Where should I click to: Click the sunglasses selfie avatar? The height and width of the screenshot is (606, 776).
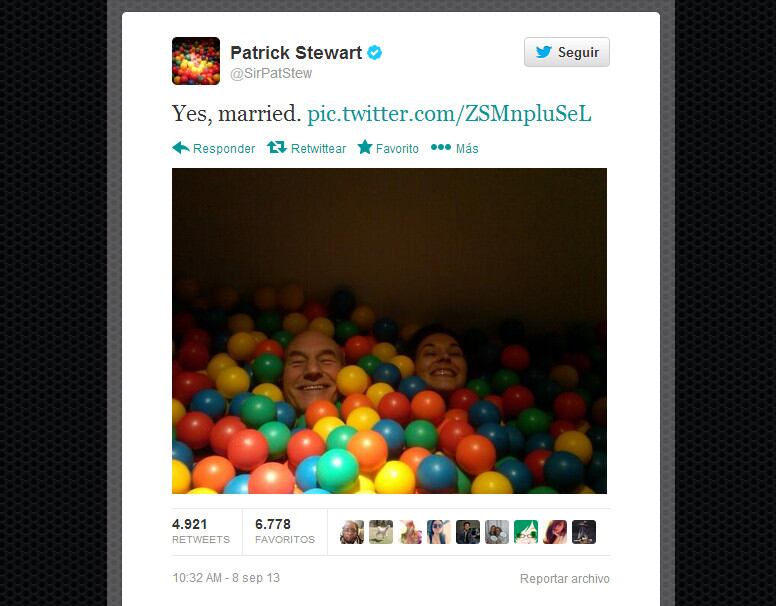pos(439,532)
